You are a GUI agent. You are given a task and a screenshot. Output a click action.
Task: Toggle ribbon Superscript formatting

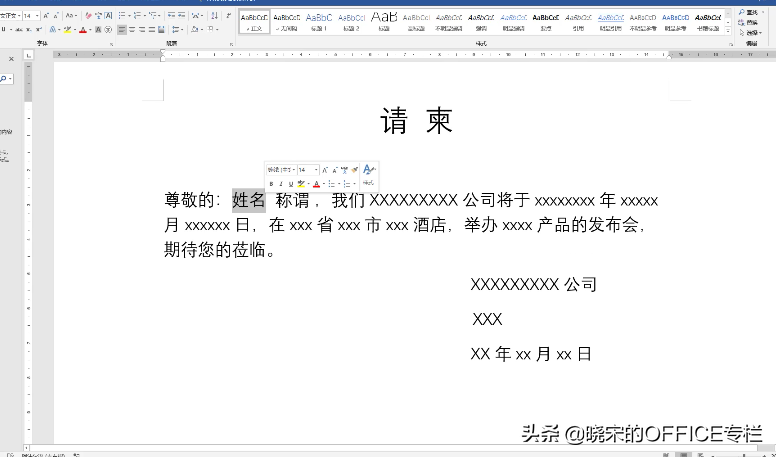click(x=38, y=30)
